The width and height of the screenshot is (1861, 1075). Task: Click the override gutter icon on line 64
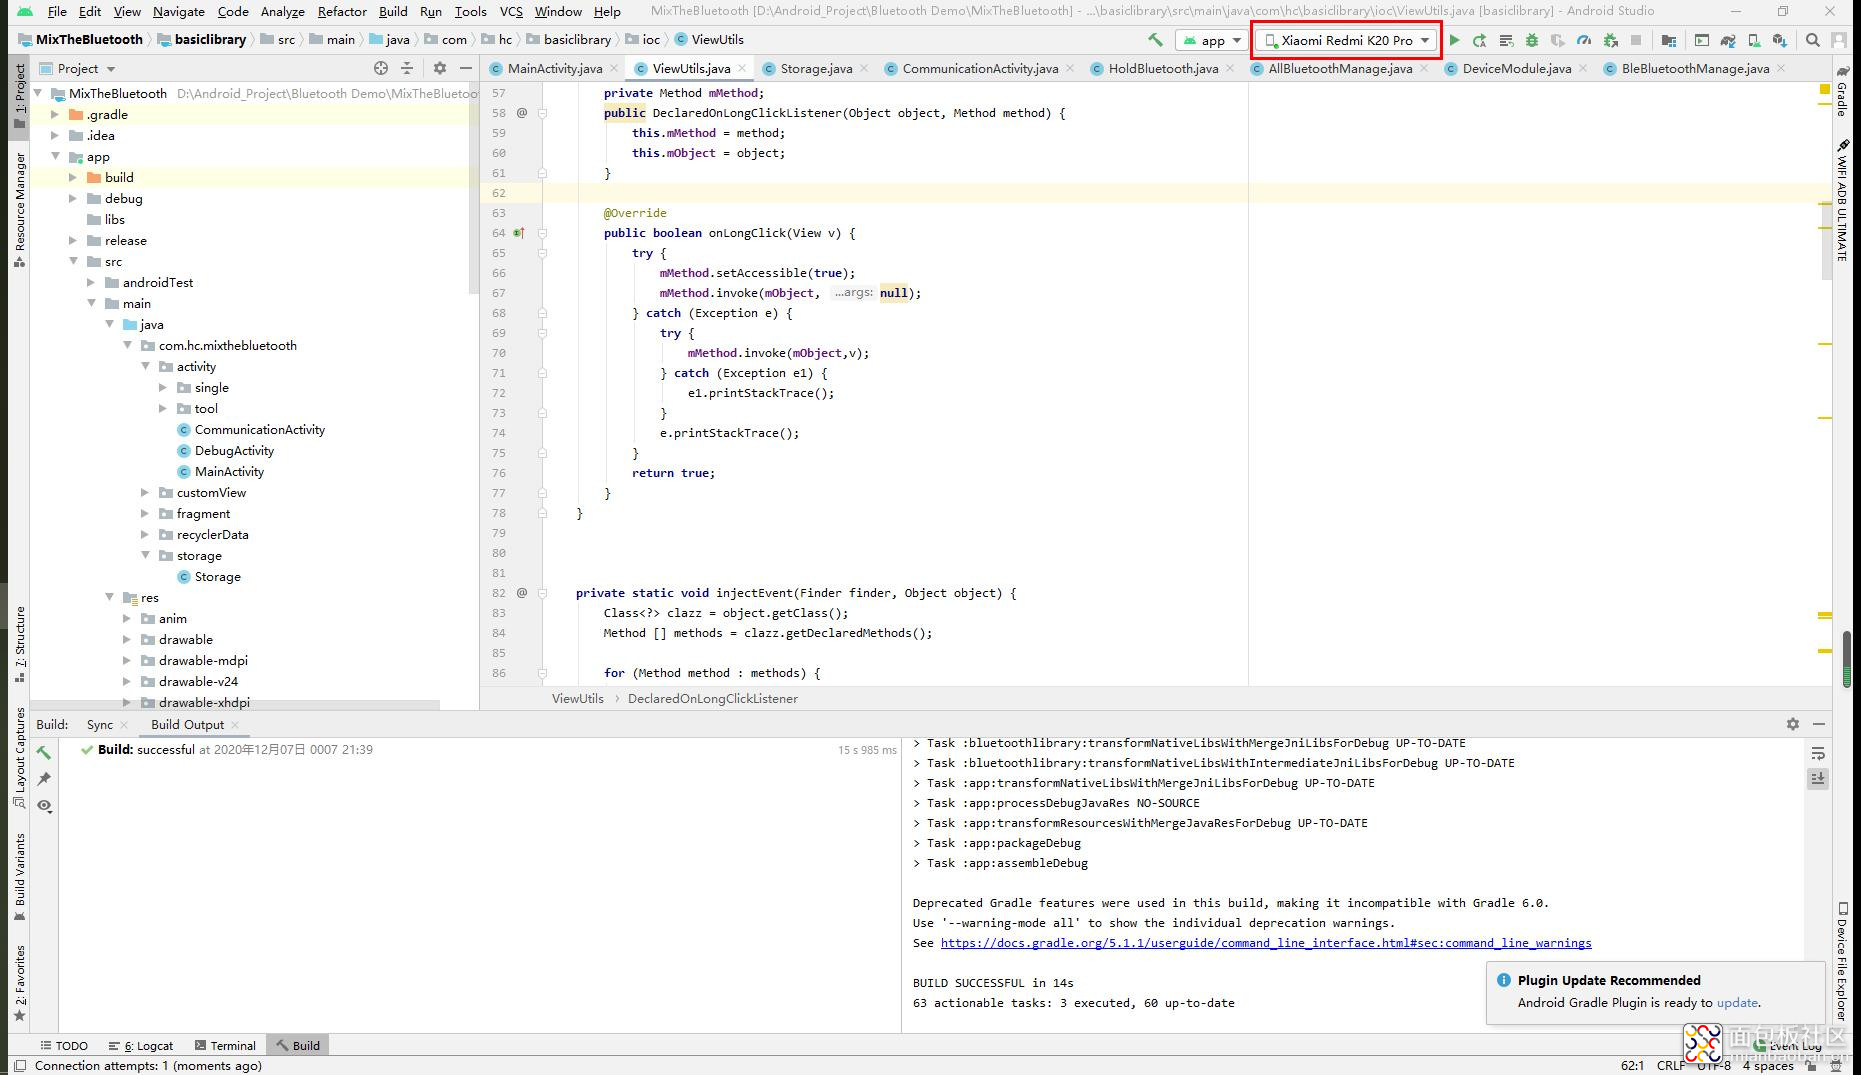point(519,233)
